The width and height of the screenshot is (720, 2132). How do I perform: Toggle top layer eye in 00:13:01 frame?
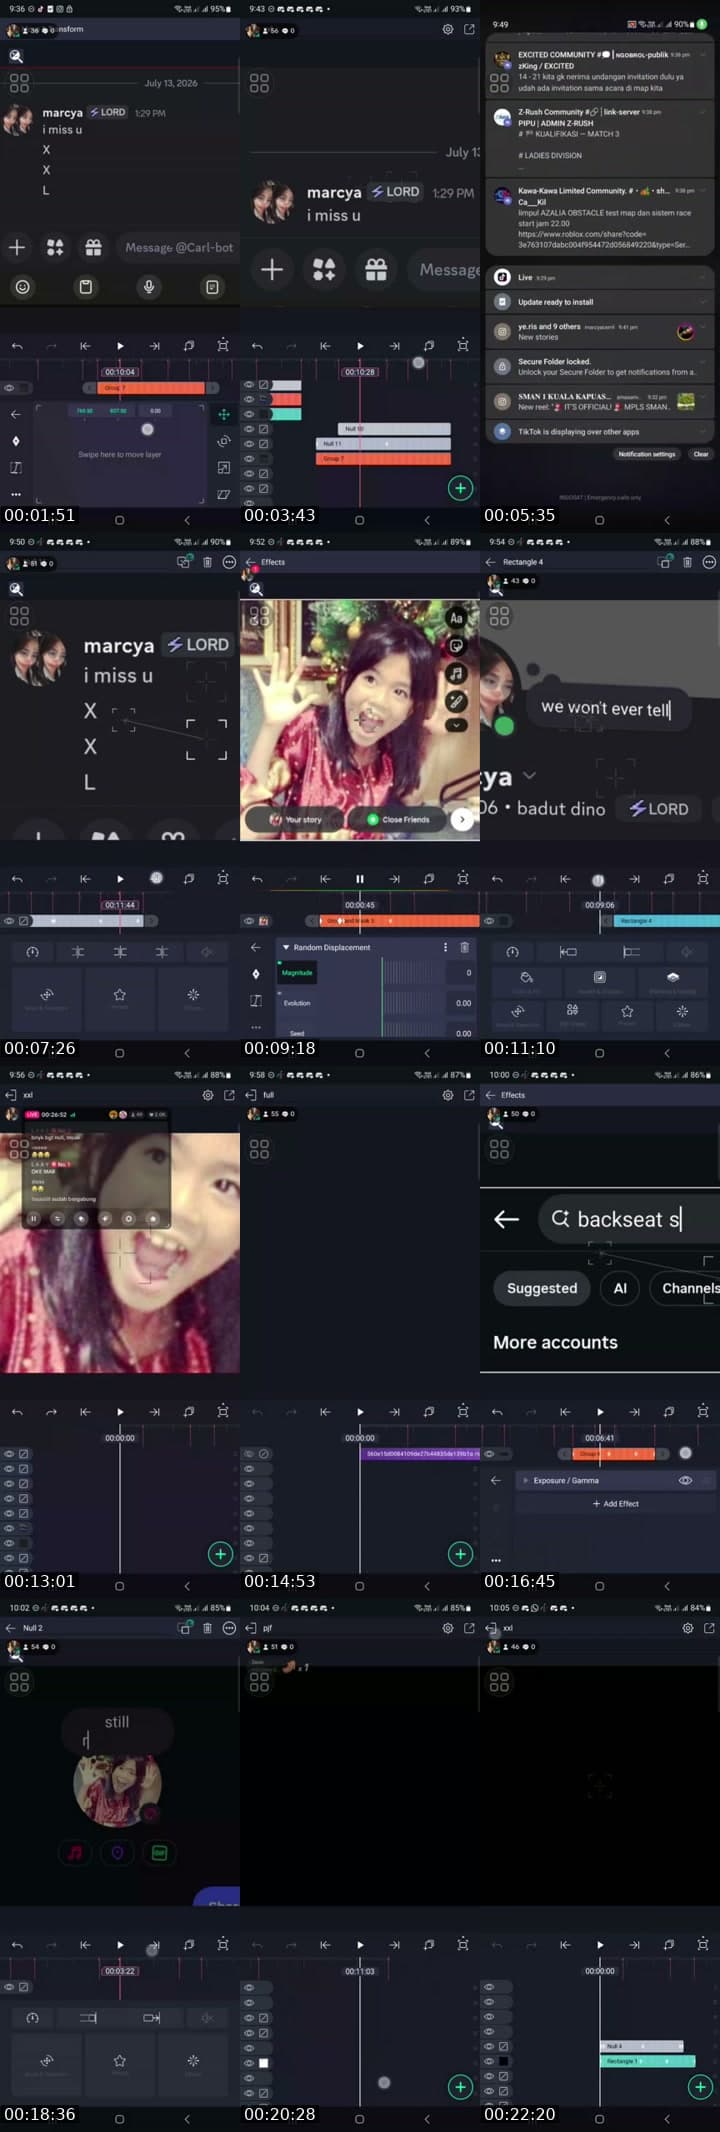pyautogui.click(x=9, y=1454)
